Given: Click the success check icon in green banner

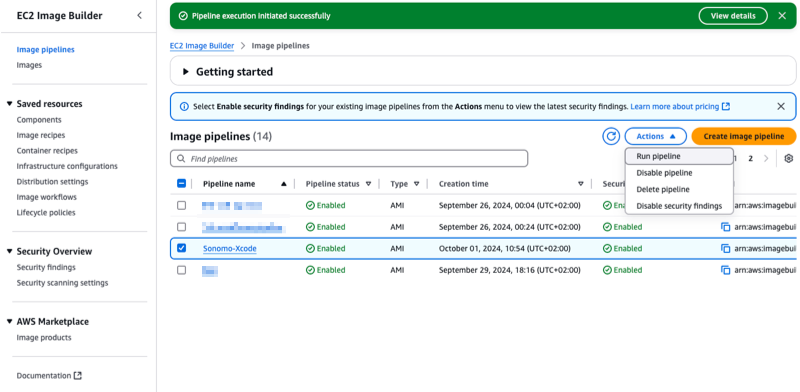Looking at the screenshot, I should (x=183, y=16).
